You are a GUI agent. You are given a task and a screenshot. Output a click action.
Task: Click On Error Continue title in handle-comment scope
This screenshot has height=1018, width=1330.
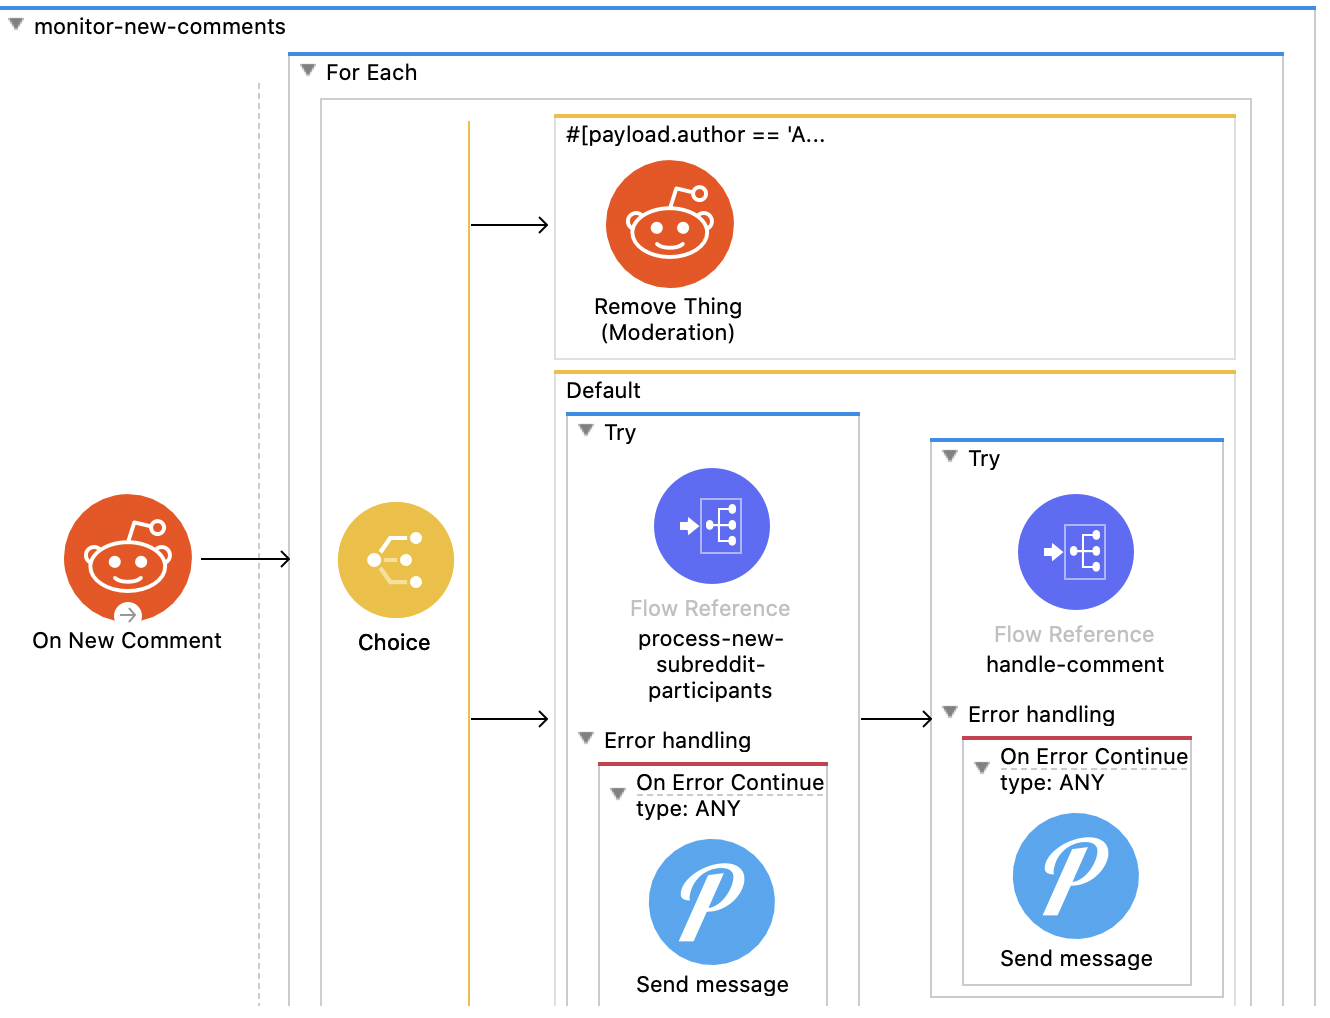coord(1094,757)
